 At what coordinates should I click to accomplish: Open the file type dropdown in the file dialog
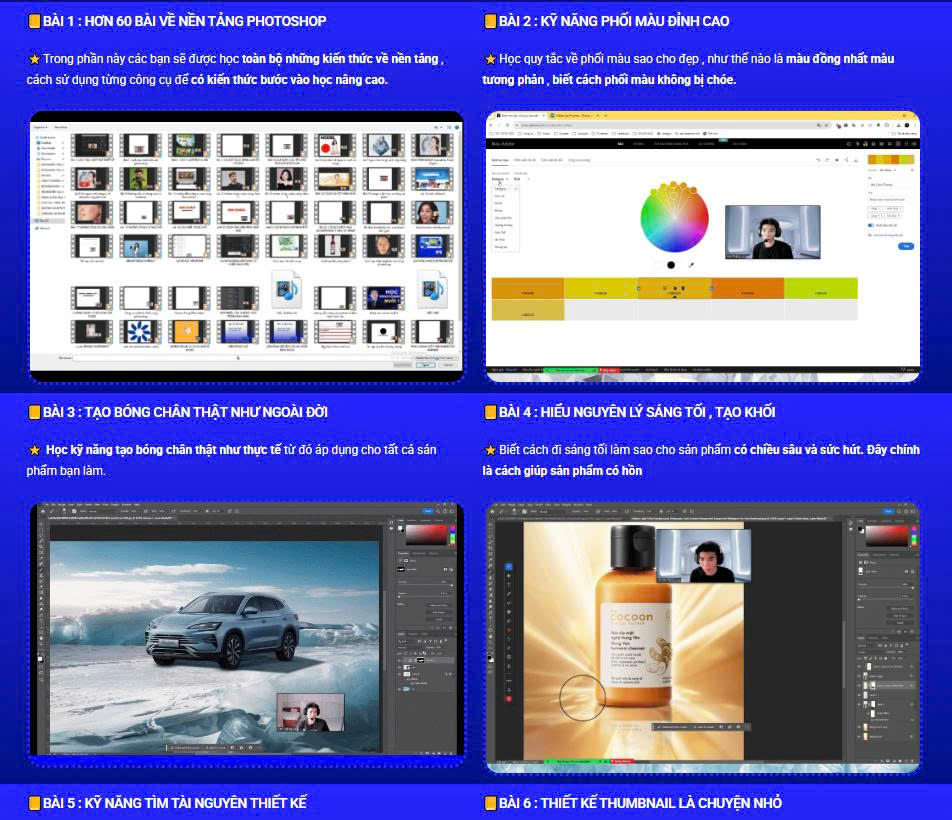point(437,356)
